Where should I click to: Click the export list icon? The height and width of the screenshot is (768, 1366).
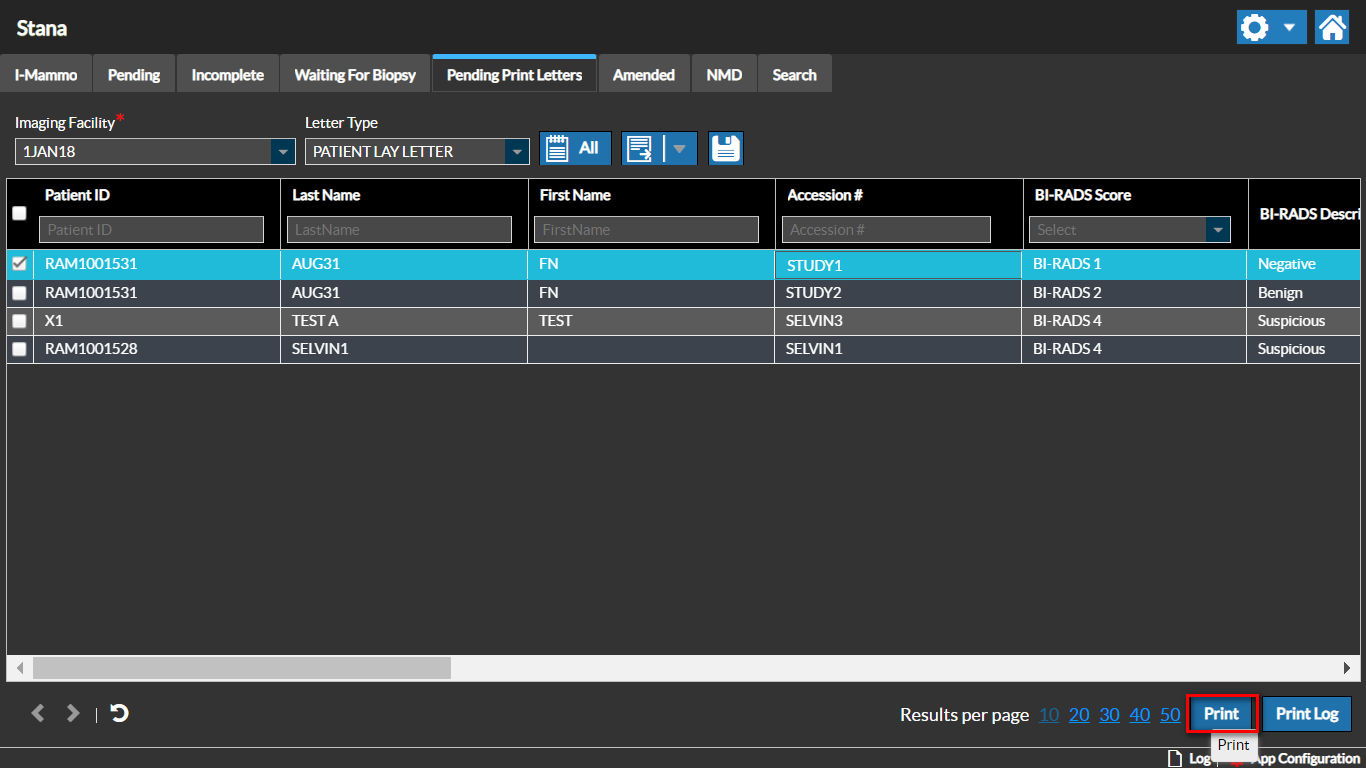[640, 149]
